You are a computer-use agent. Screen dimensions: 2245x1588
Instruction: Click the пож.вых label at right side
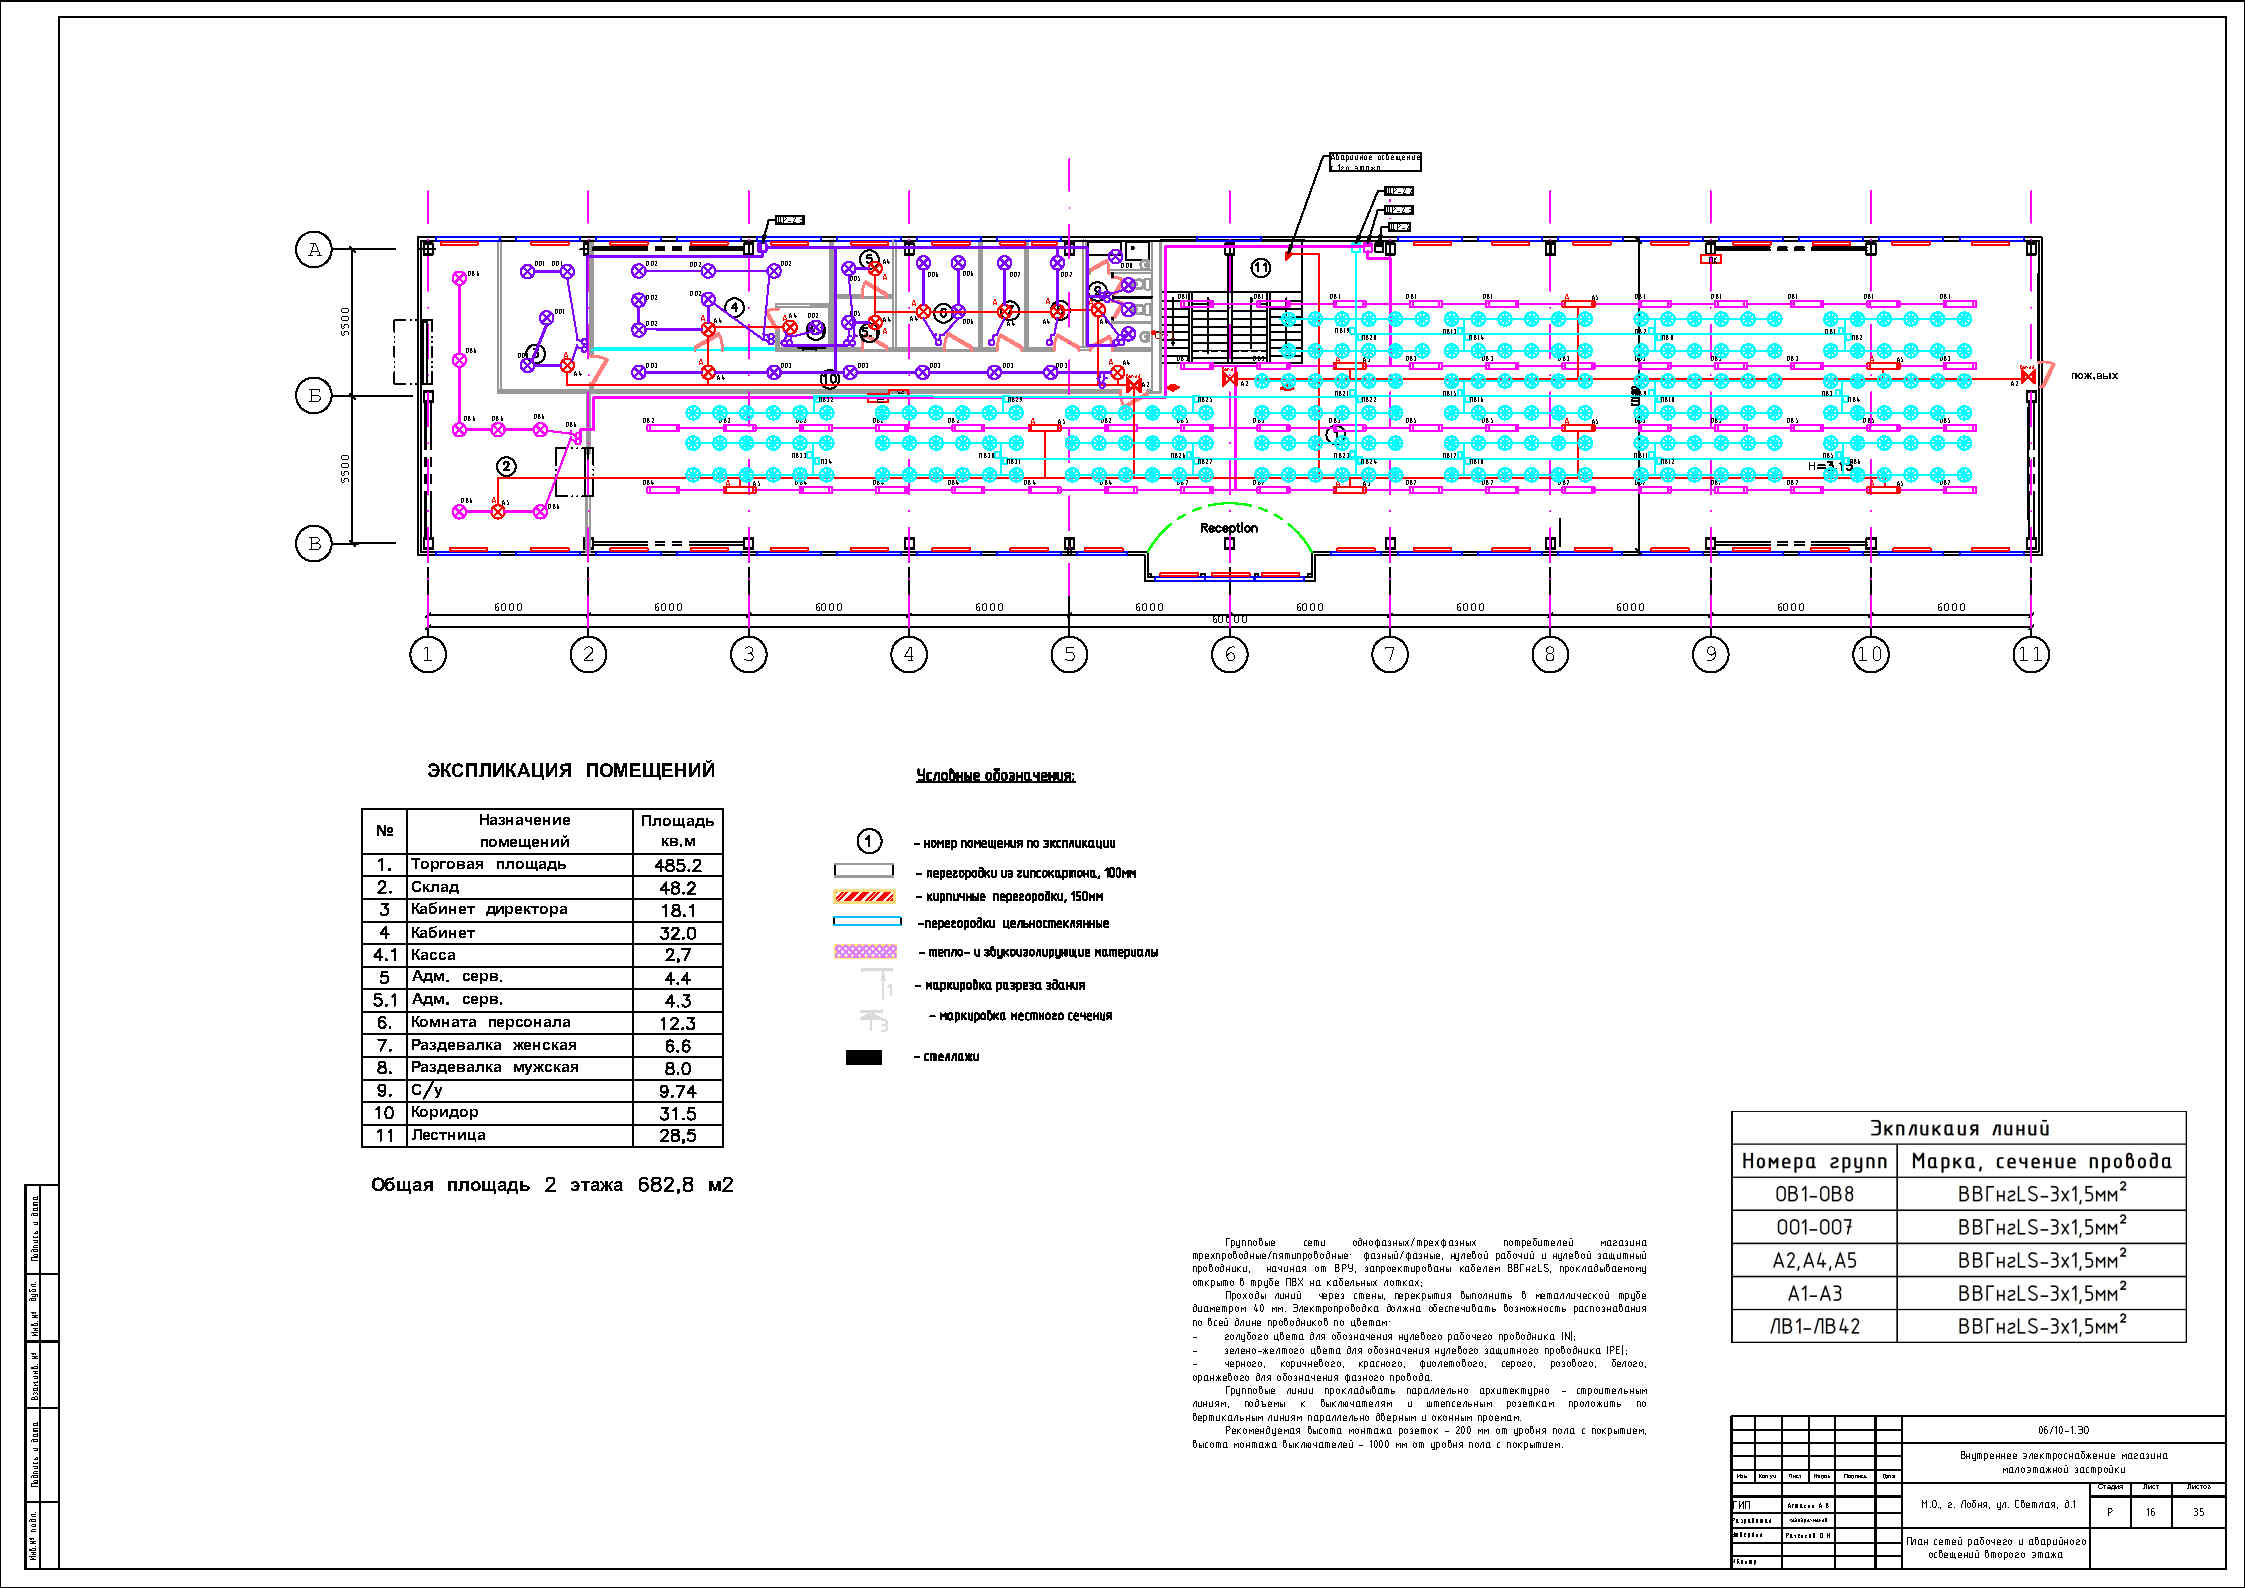pyautogui.click(x=2094, y=376)
